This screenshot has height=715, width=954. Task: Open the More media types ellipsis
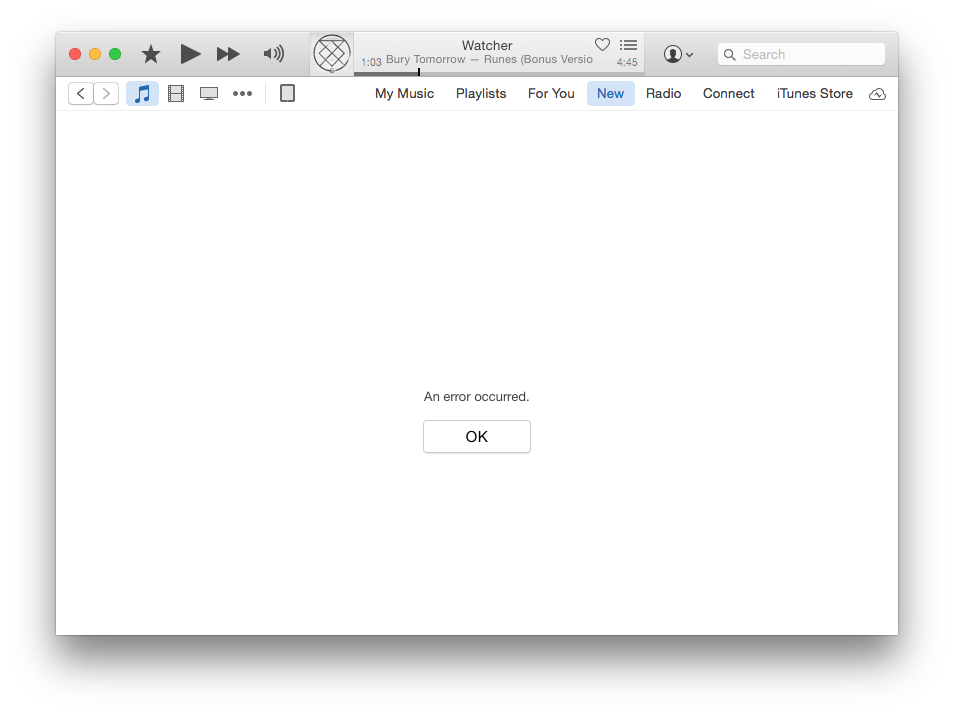click(242, 94)
